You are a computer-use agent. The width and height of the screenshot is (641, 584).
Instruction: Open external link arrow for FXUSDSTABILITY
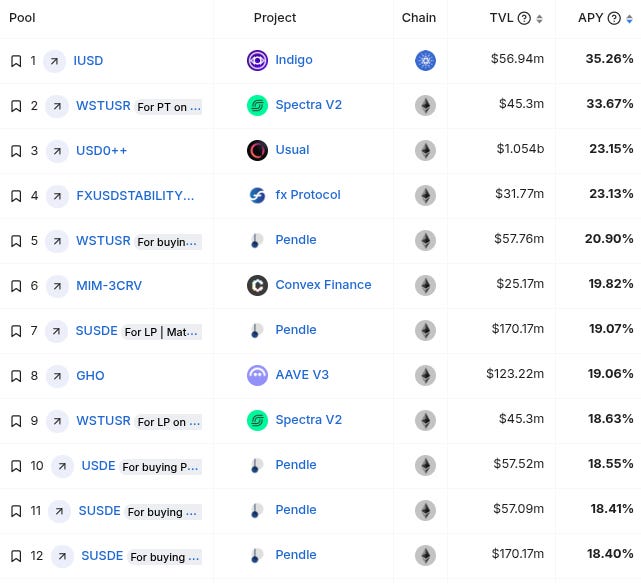57,196
